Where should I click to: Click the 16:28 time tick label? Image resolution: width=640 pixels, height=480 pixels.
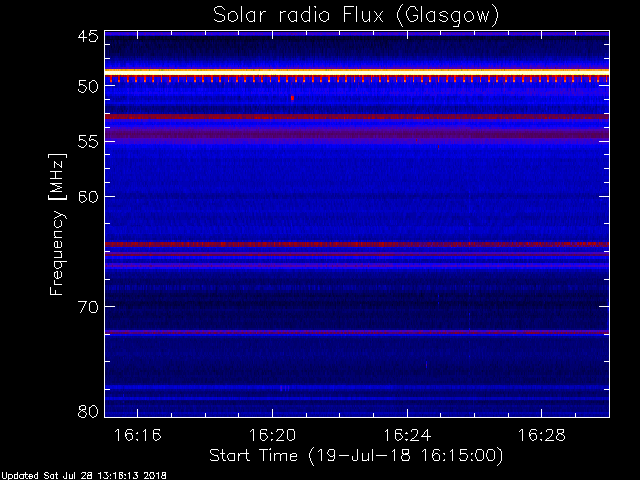[542, 435]
